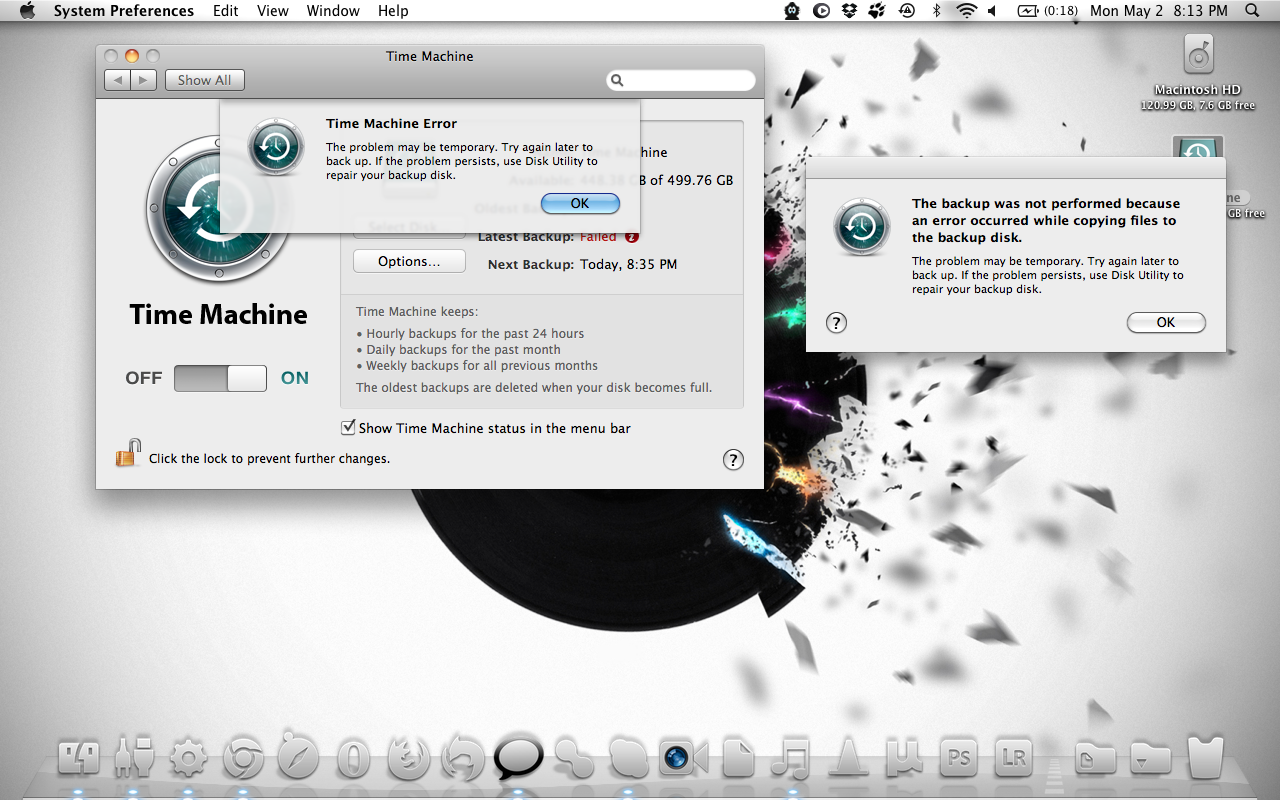Open Time Machine backup Options

(409, 261)
